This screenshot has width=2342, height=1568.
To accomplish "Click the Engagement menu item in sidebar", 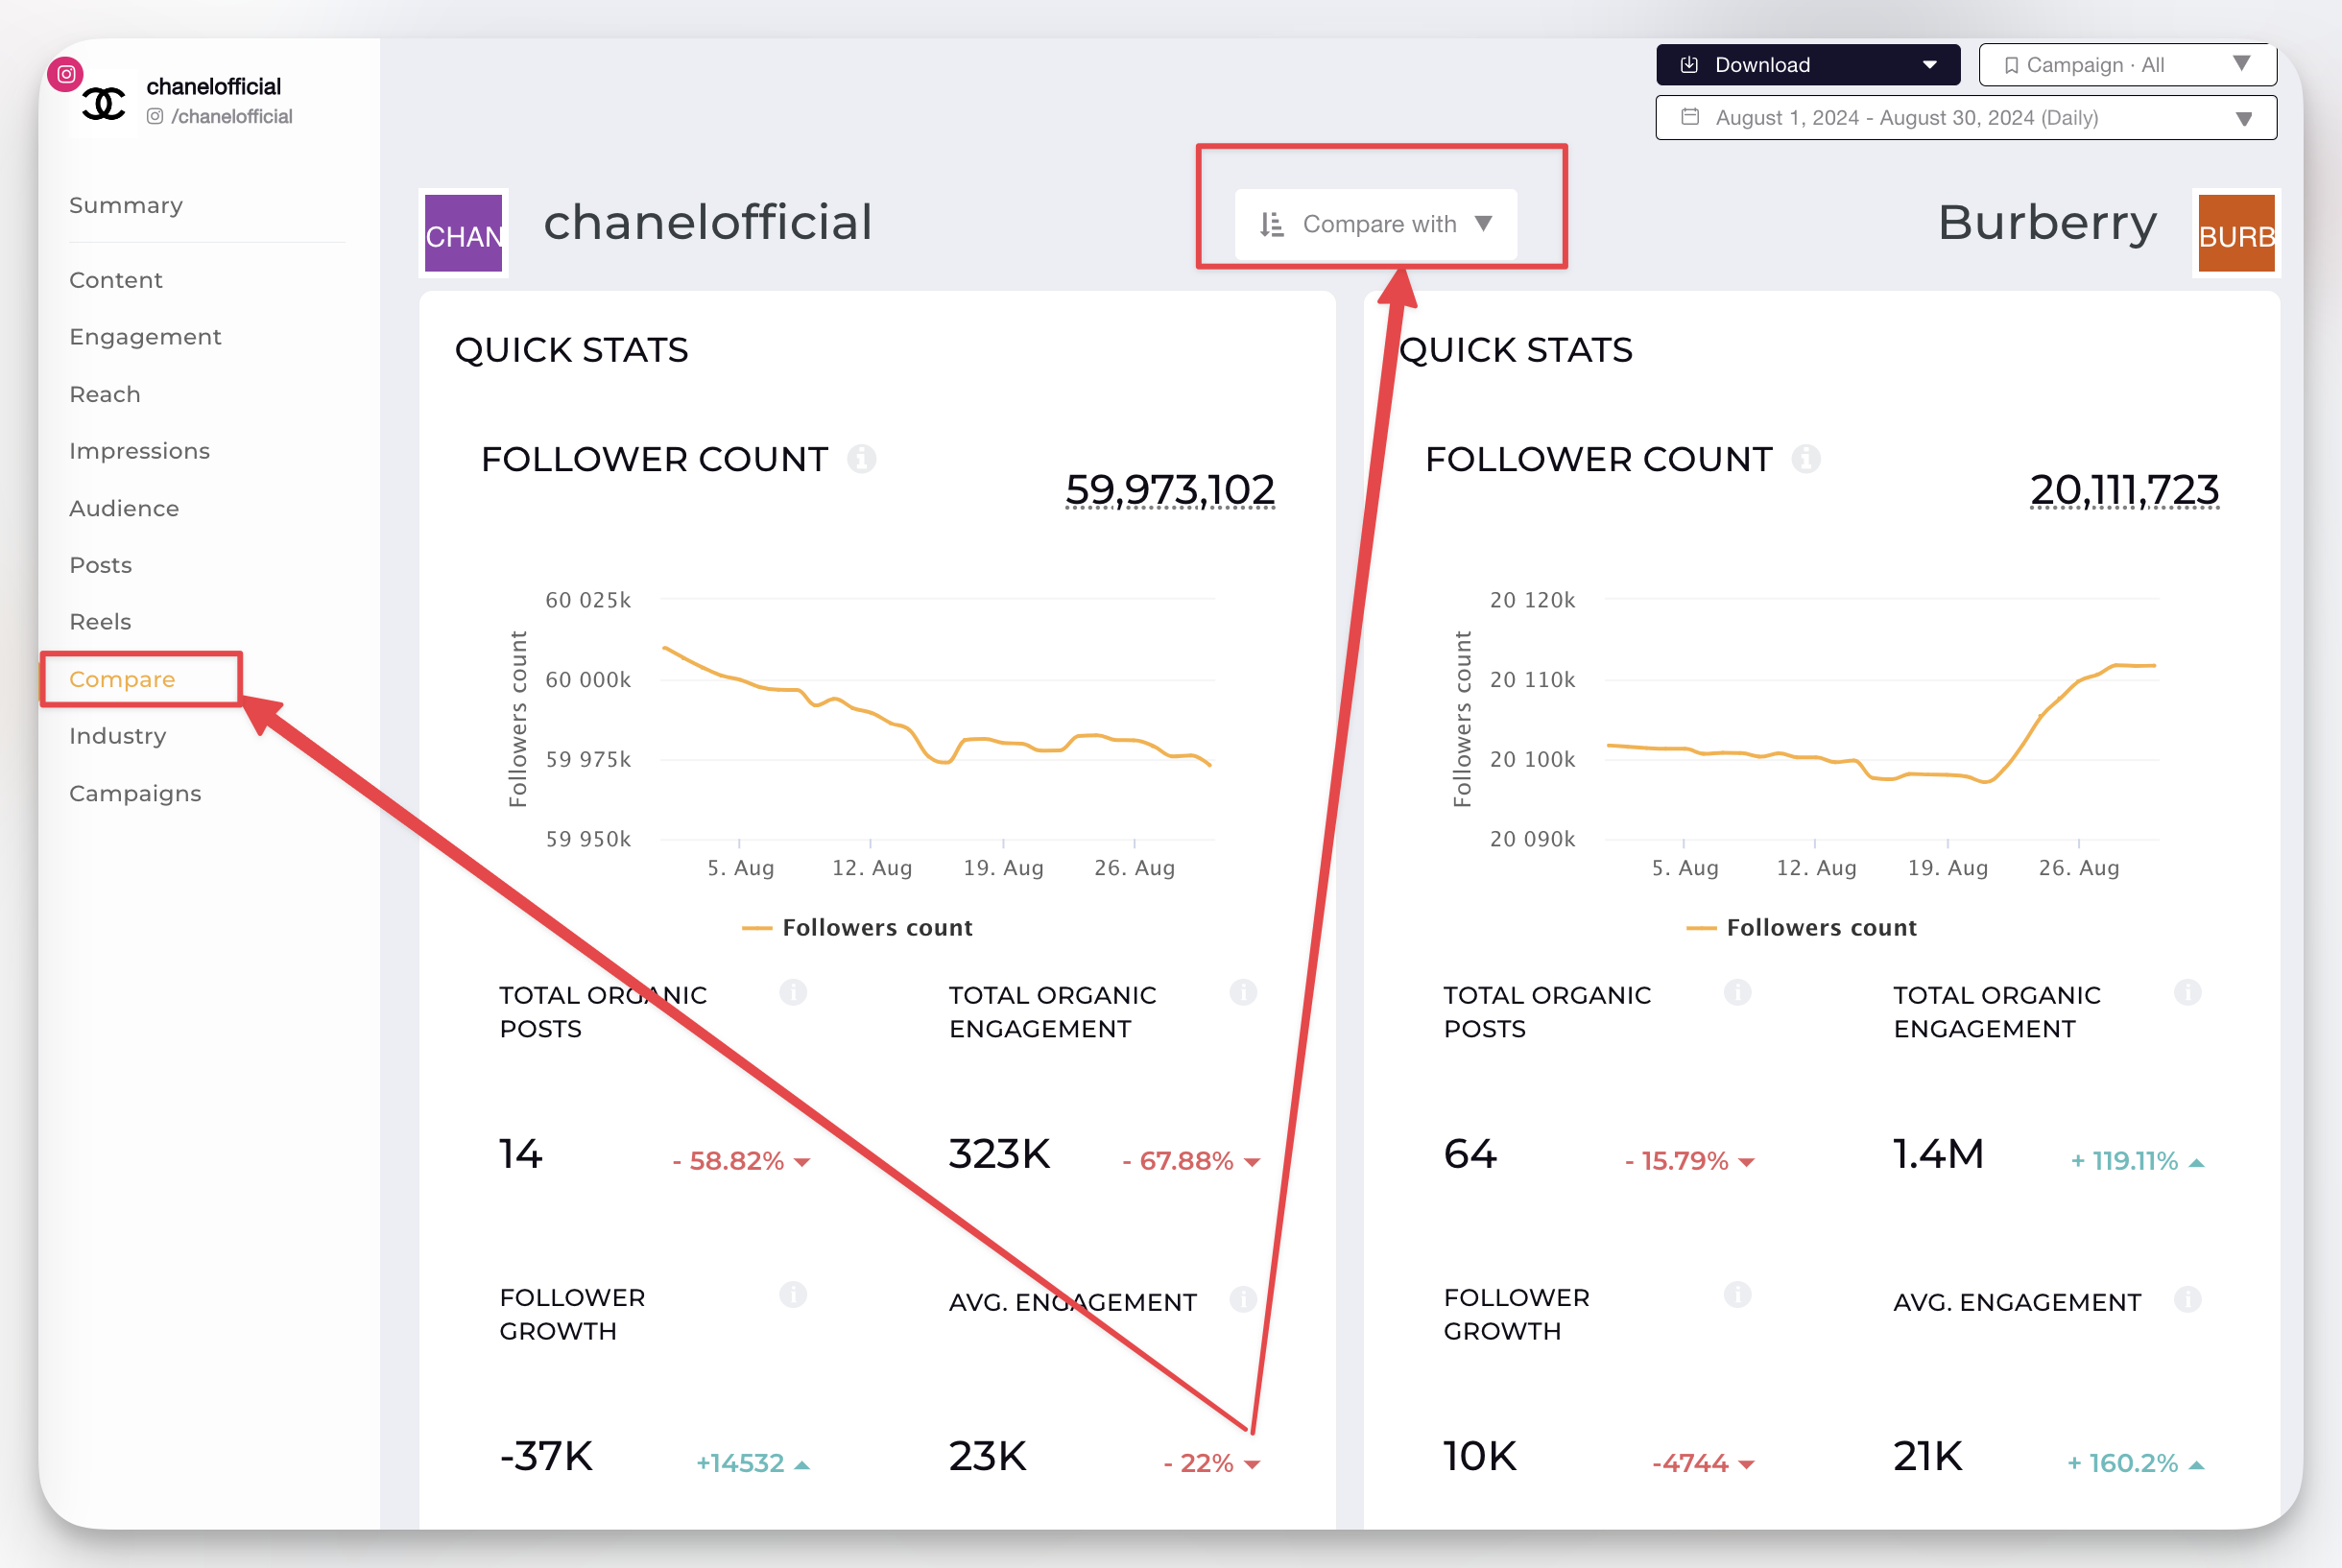I will pyautogui.click(x=147, y=334).
